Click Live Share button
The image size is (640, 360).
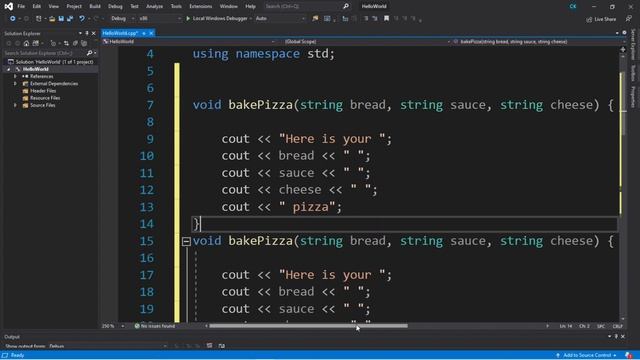point(601,19)
